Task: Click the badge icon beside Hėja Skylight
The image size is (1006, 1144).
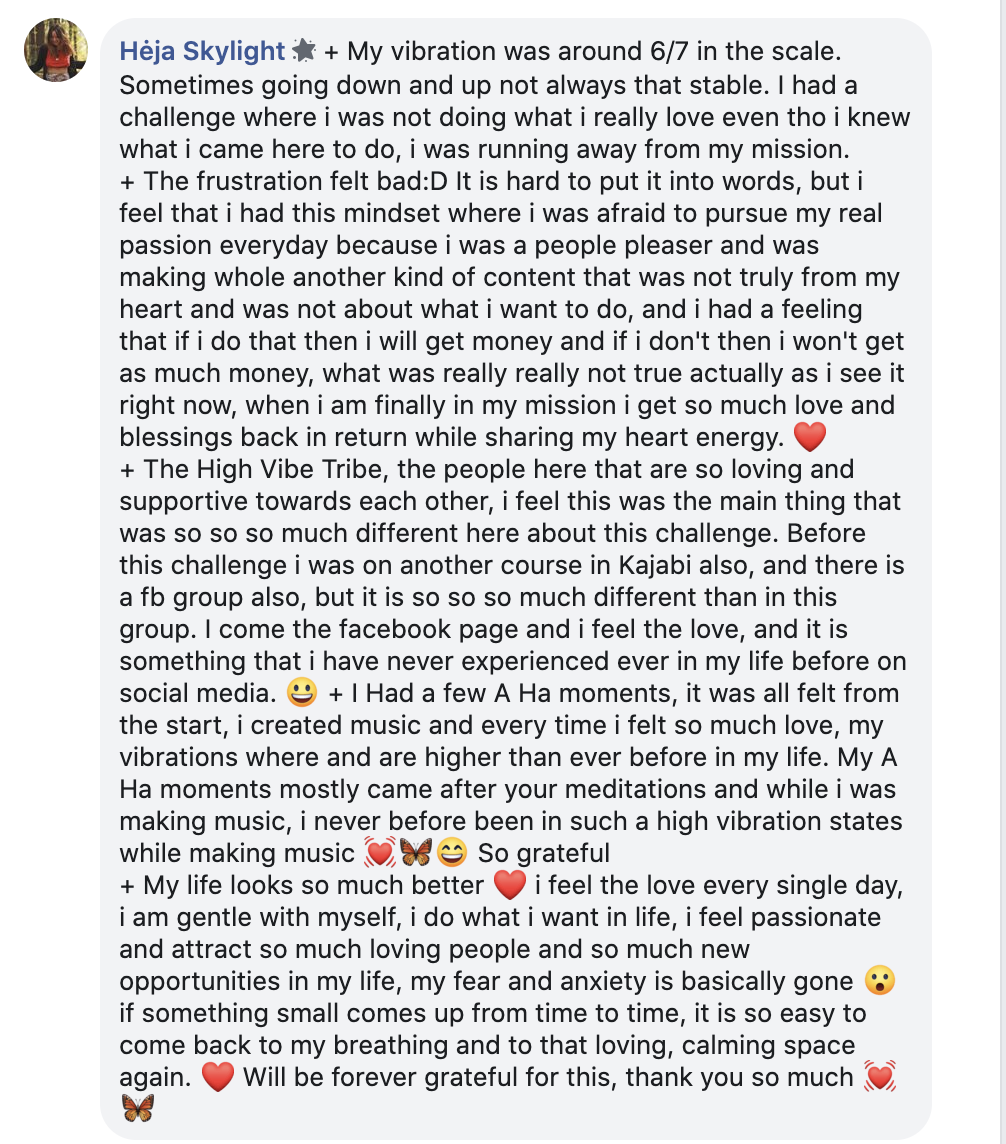Action: [x=303, y=51]
